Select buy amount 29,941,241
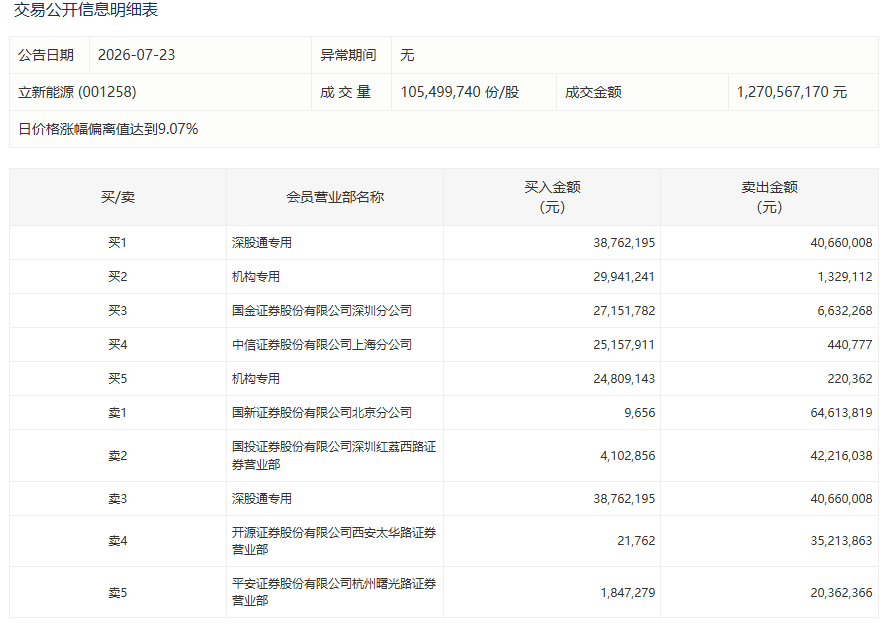 [624, 277]
